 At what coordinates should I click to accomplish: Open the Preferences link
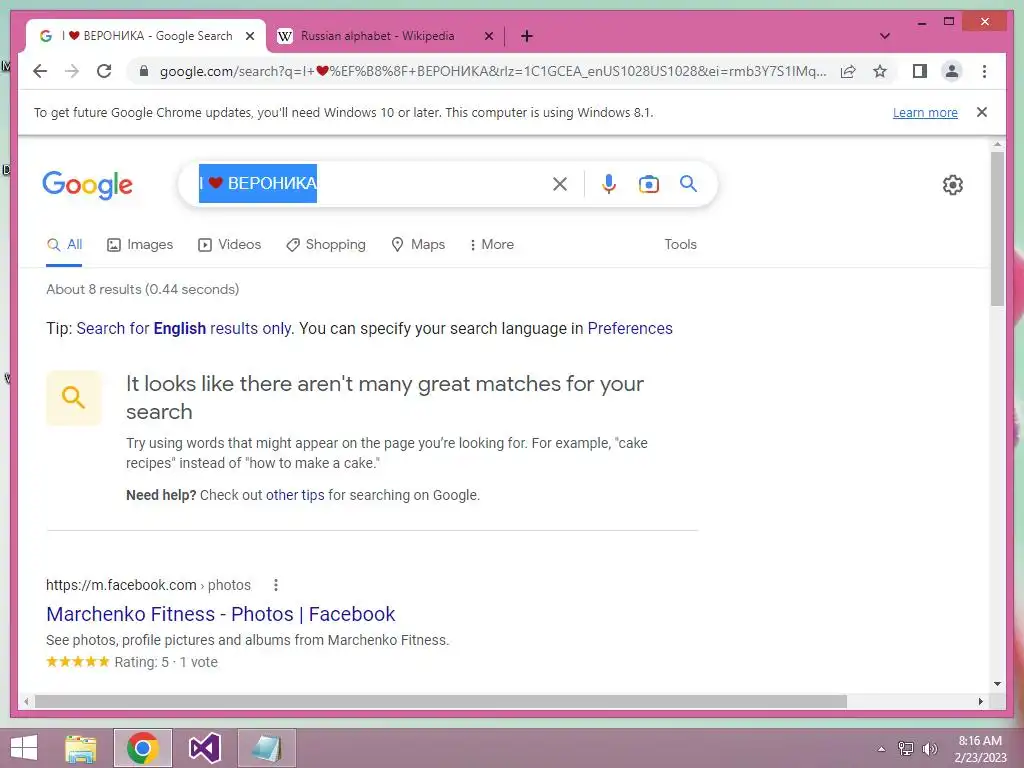point(630,328)
